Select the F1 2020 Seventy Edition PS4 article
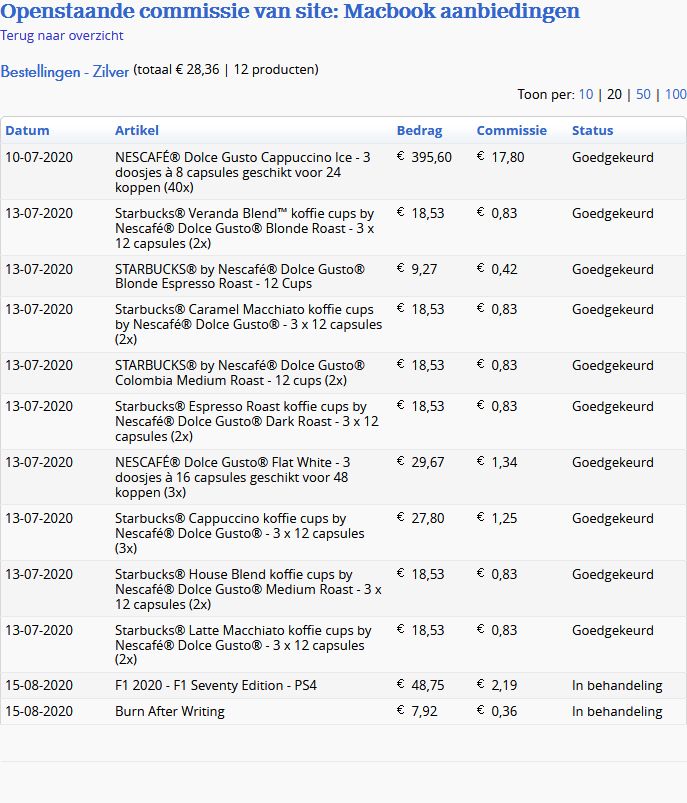Screen dimensions: 687x803 [216, 685]
